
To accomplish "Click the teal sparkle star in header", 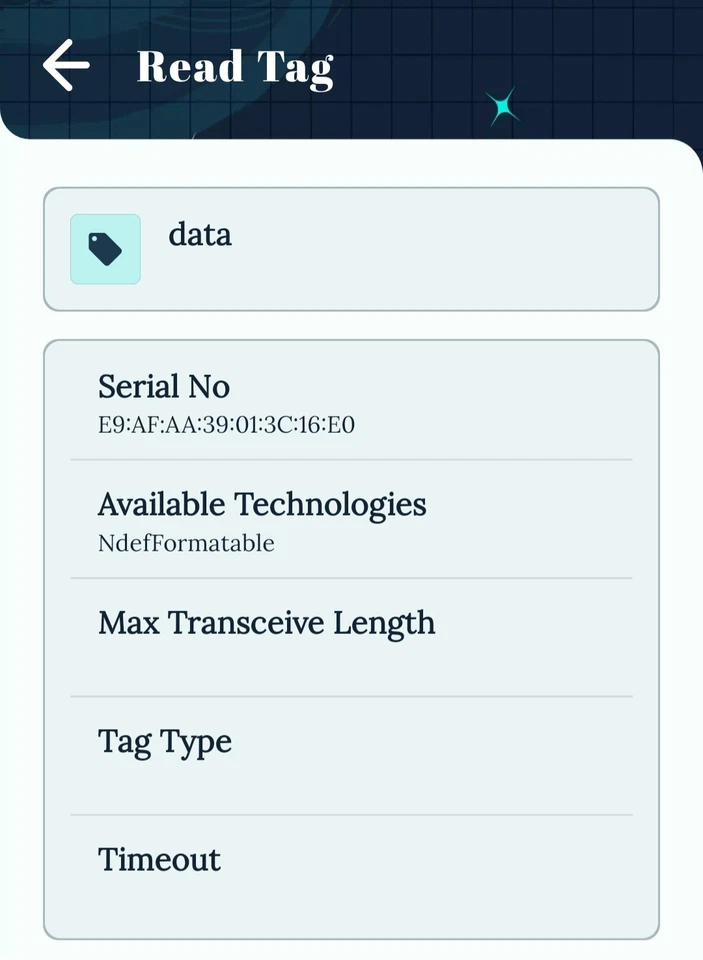I will pyautogui.click(x=503, y=107).
